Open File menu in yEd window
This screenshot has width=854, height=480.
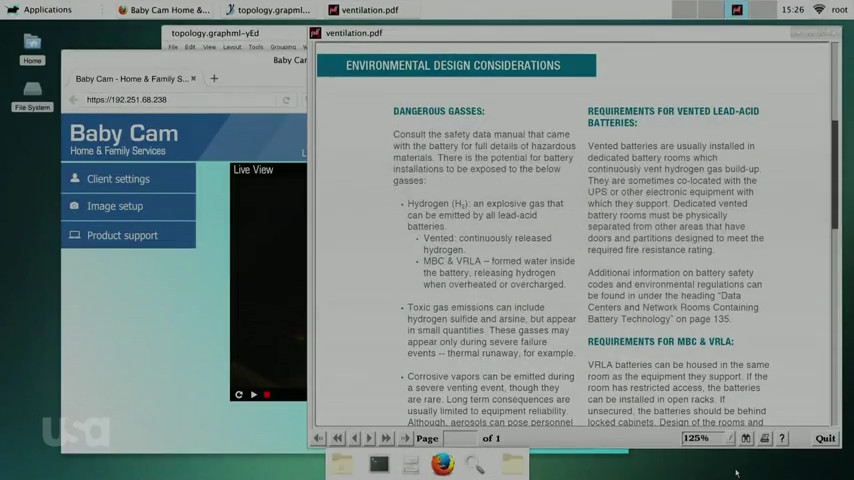pos(173,47)
